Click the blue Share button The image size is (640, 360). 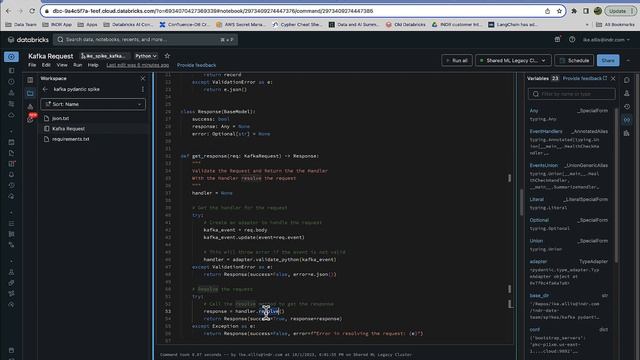pos(608,60)
